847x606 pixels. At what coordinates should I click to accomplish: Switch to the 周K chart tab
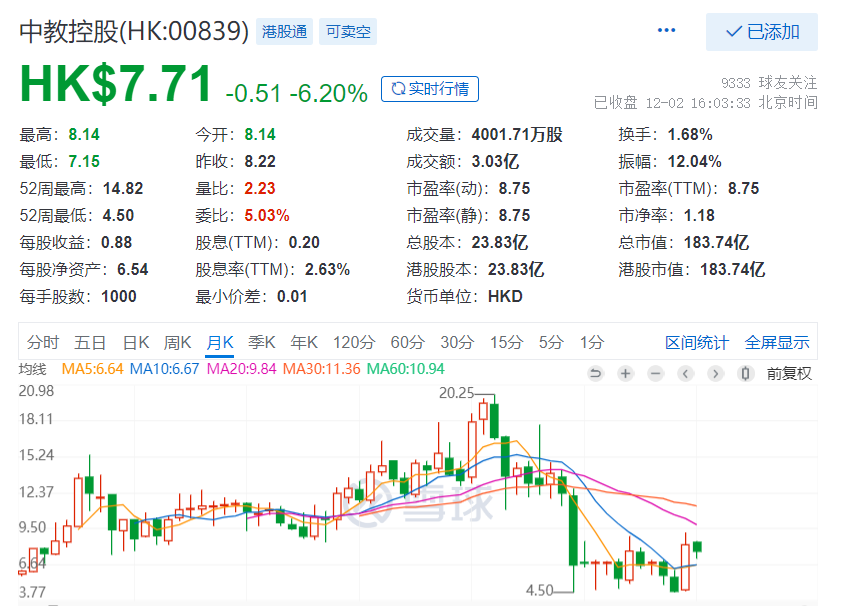click(177, 342)
